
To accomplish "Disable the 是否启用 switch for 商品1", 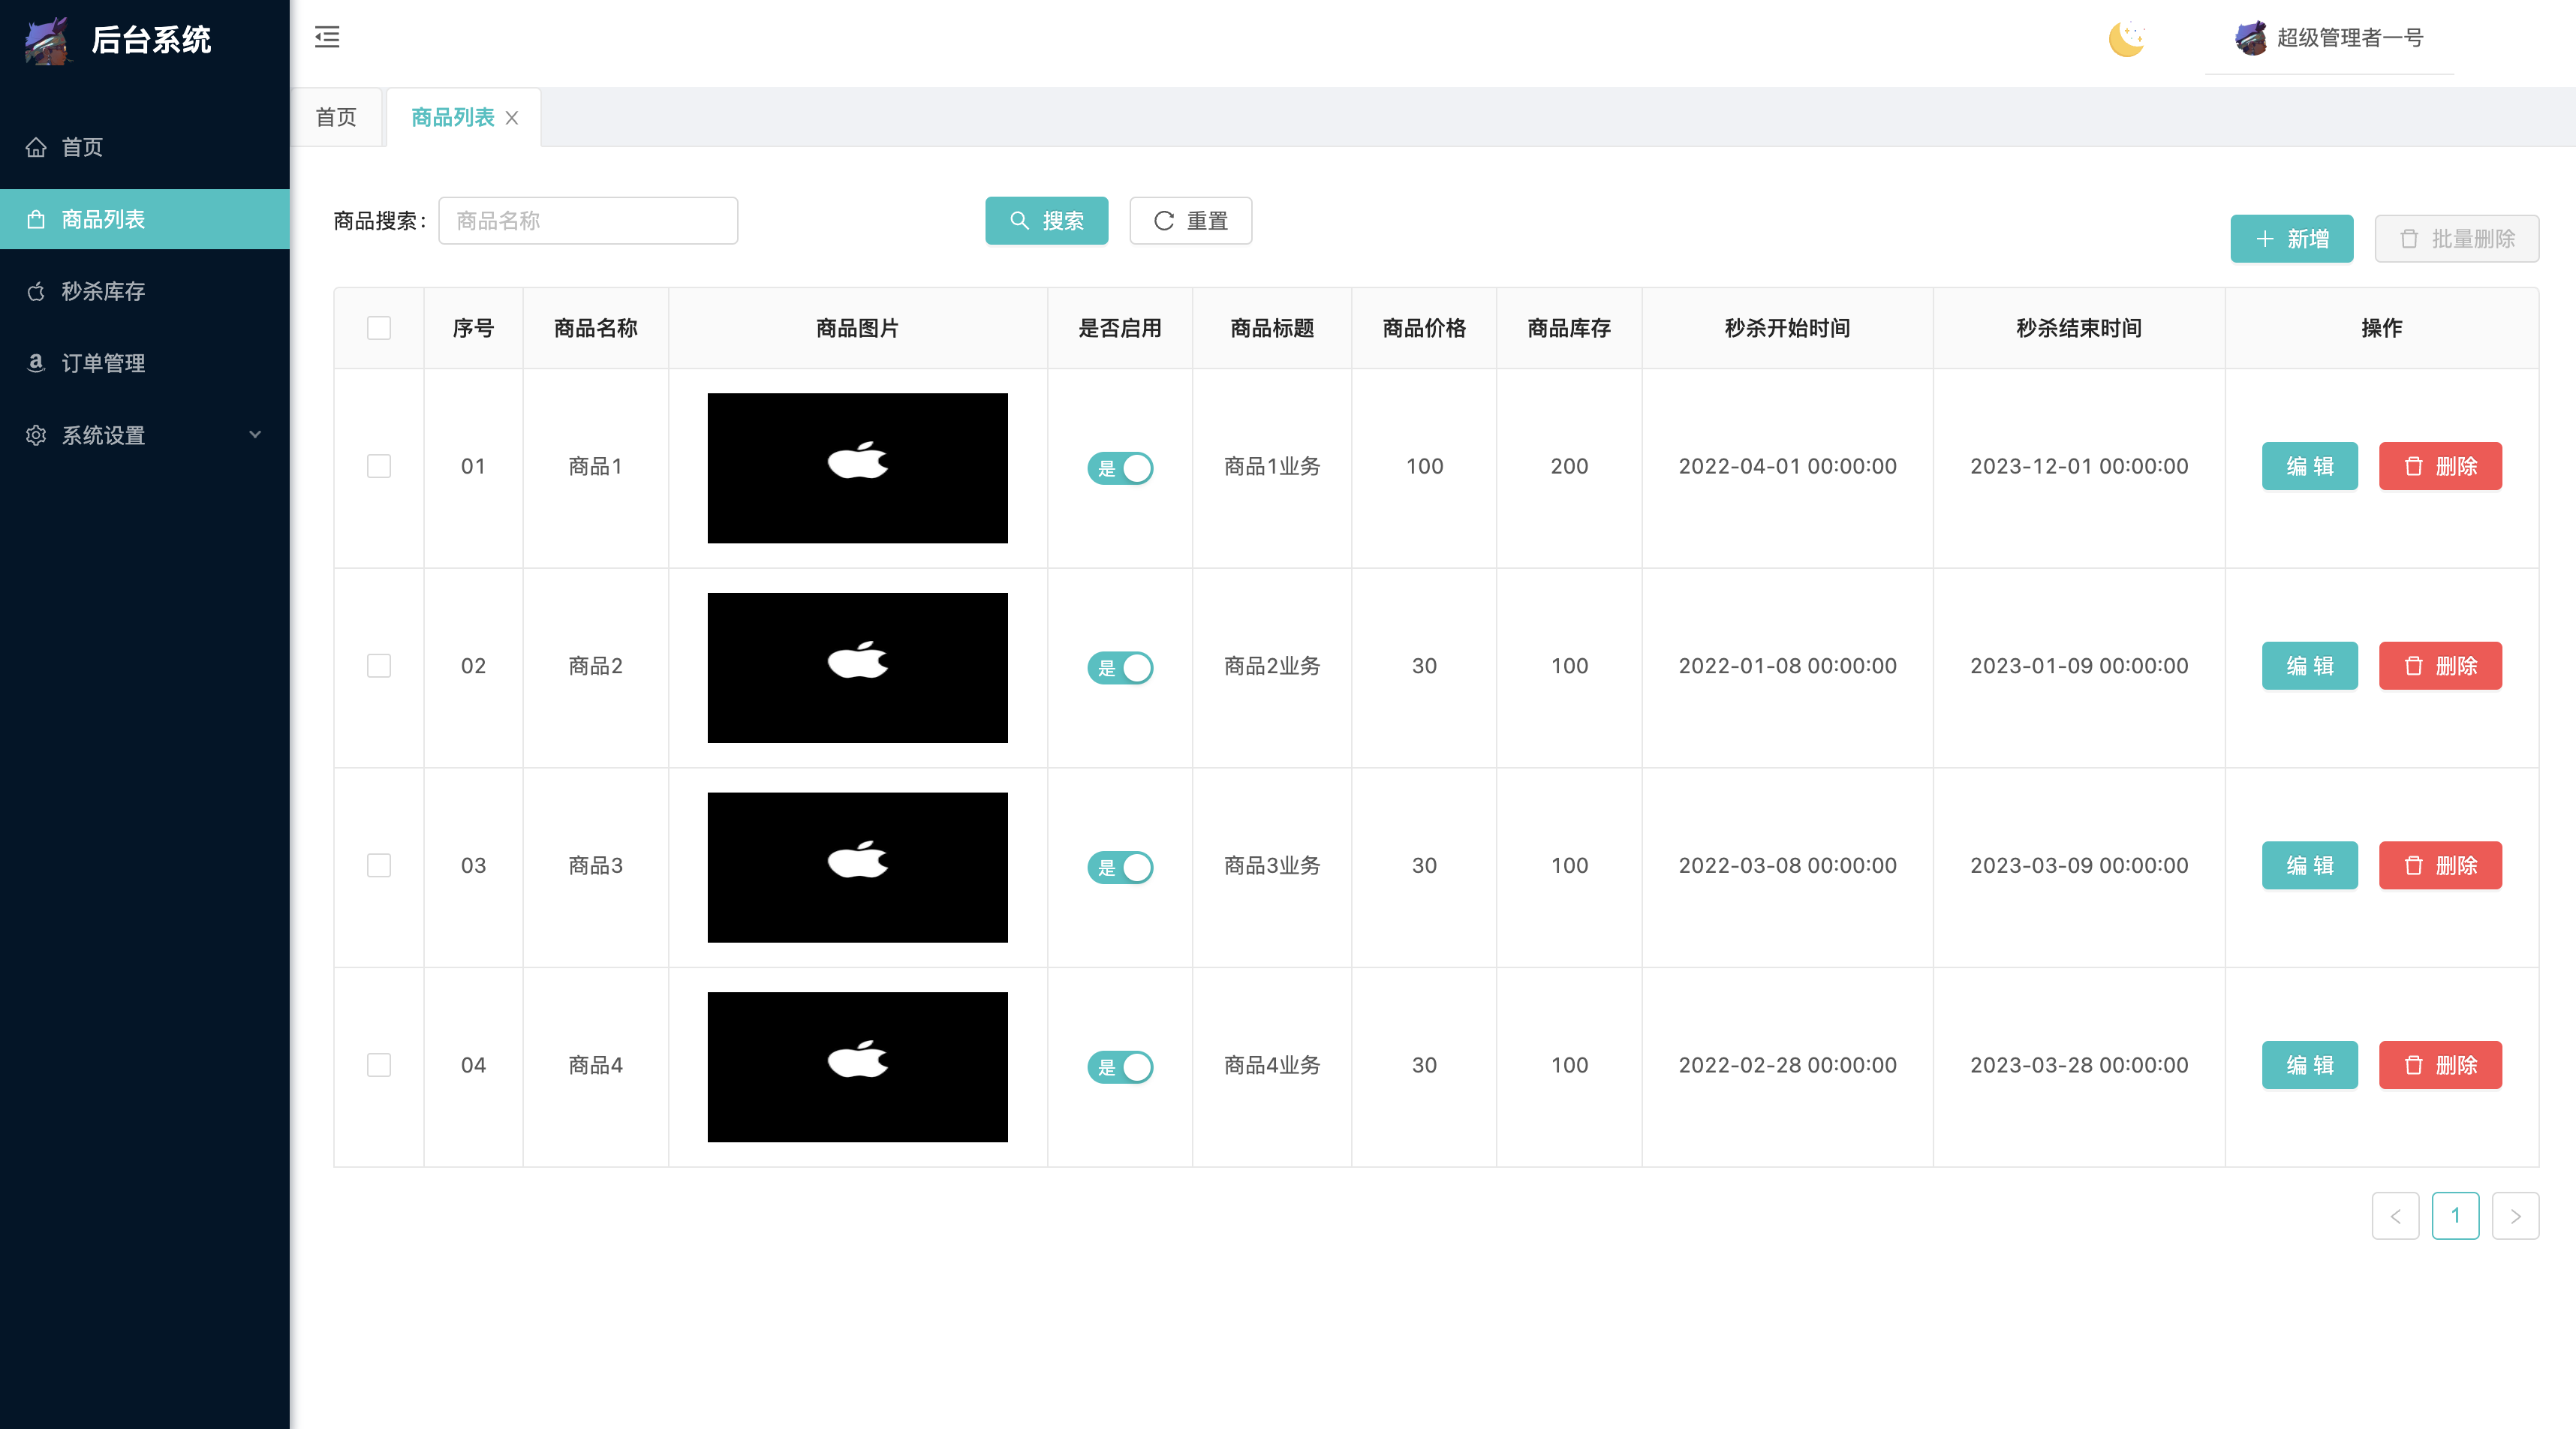I will [x=1120, y=468].
